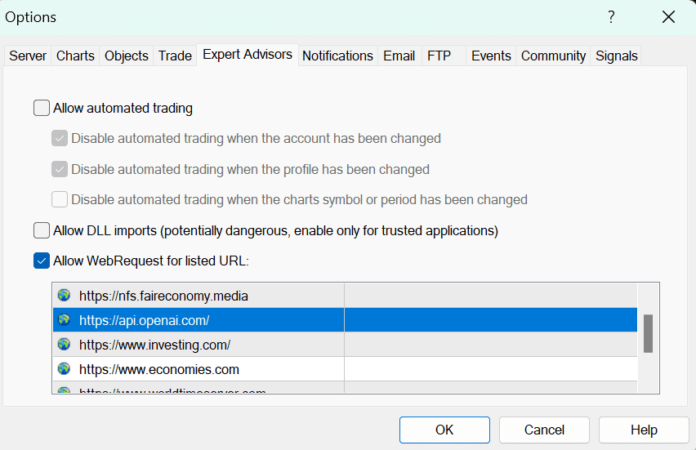
Task: Click the Cancel button
Action: (544, 430)
